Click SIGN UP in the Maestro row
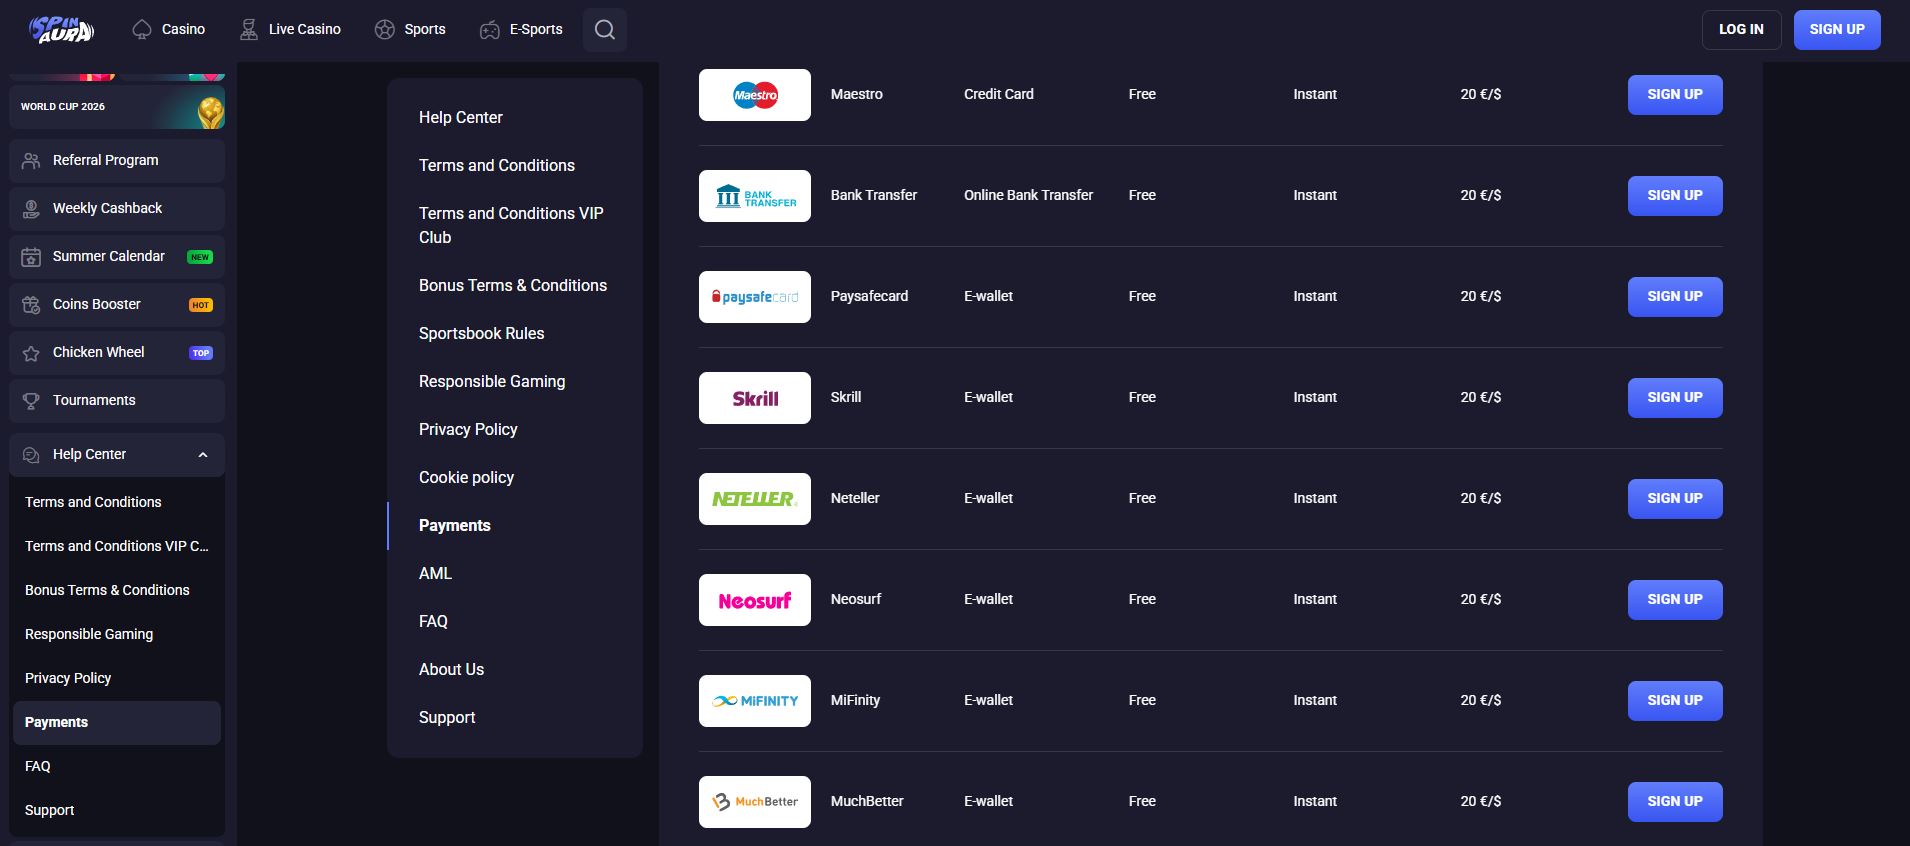This screenshot has width=1910, height=846. (1675, 95)
